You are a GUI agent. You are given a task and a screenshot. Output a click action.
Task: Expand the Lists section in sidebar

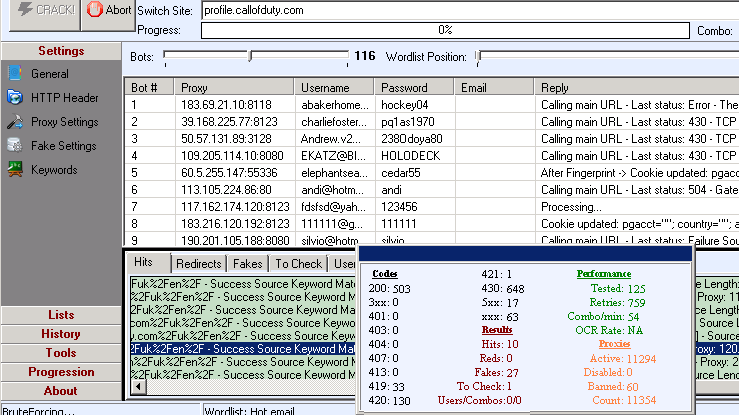tap(61, 315)
